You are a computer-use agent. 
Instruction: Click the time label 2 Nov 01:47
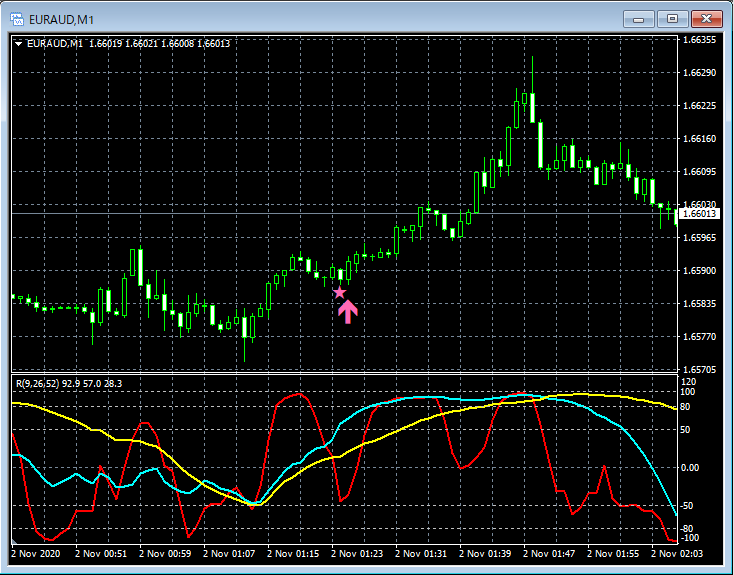550,553
